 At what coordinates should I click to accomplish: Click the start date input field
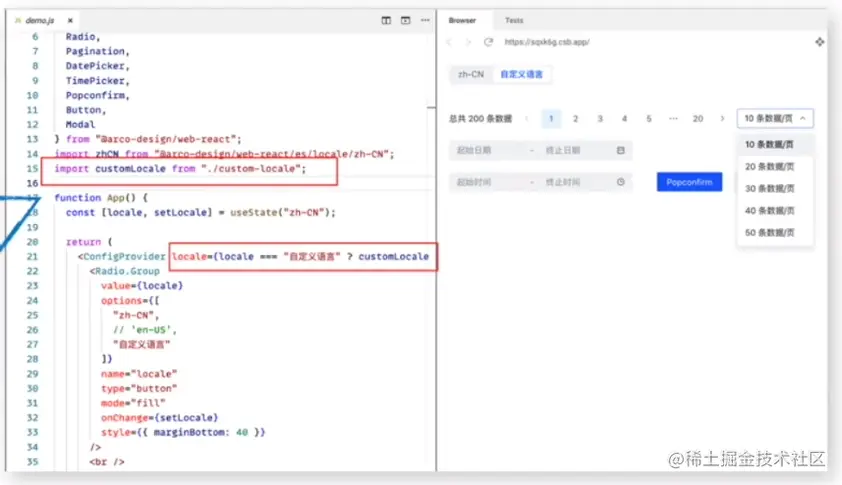click(x=489, y=150)
